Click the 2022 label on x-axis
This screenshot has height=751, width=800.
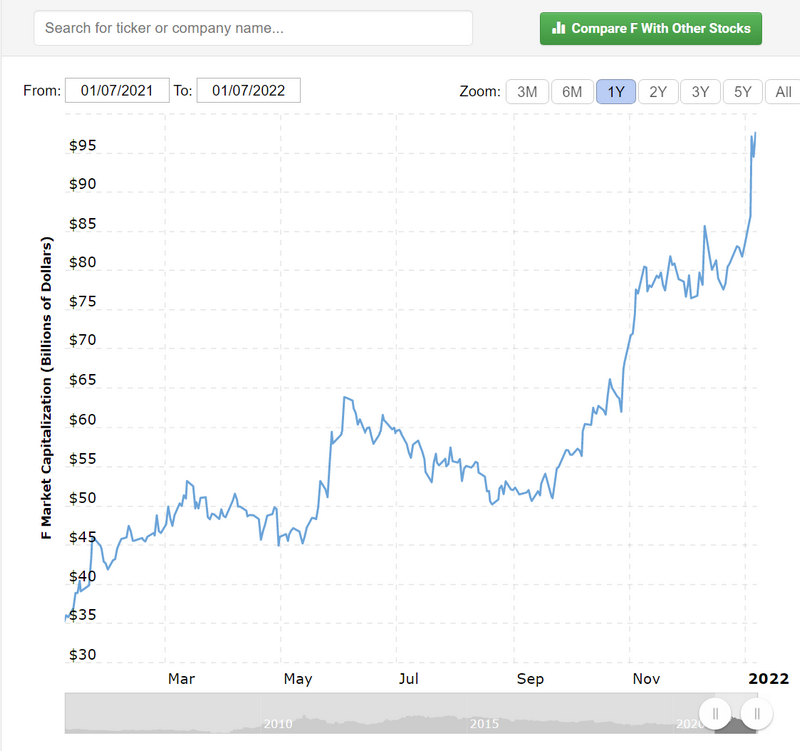click(767, 679)
